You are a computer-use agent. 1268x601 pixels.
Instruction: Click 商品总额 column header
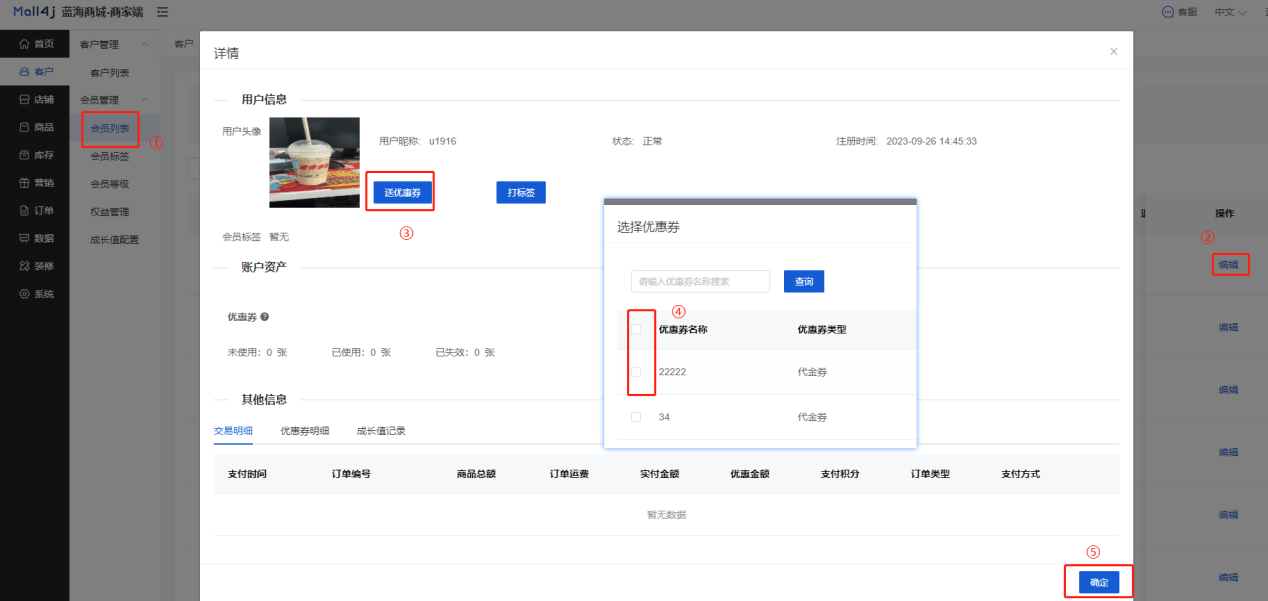[476, 474]
